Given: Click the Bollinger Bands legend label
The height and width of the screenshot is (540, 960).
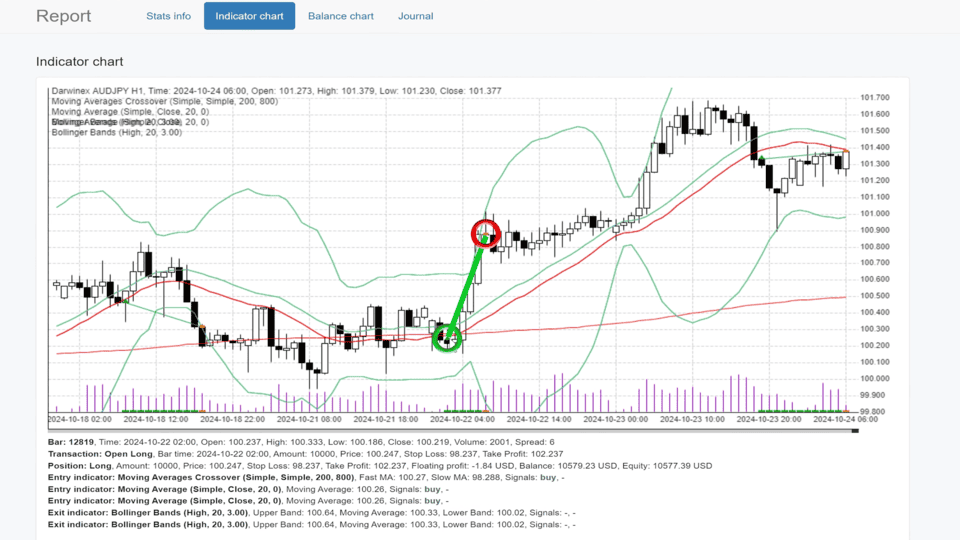Looking at the screenshot, I should 115,132.
